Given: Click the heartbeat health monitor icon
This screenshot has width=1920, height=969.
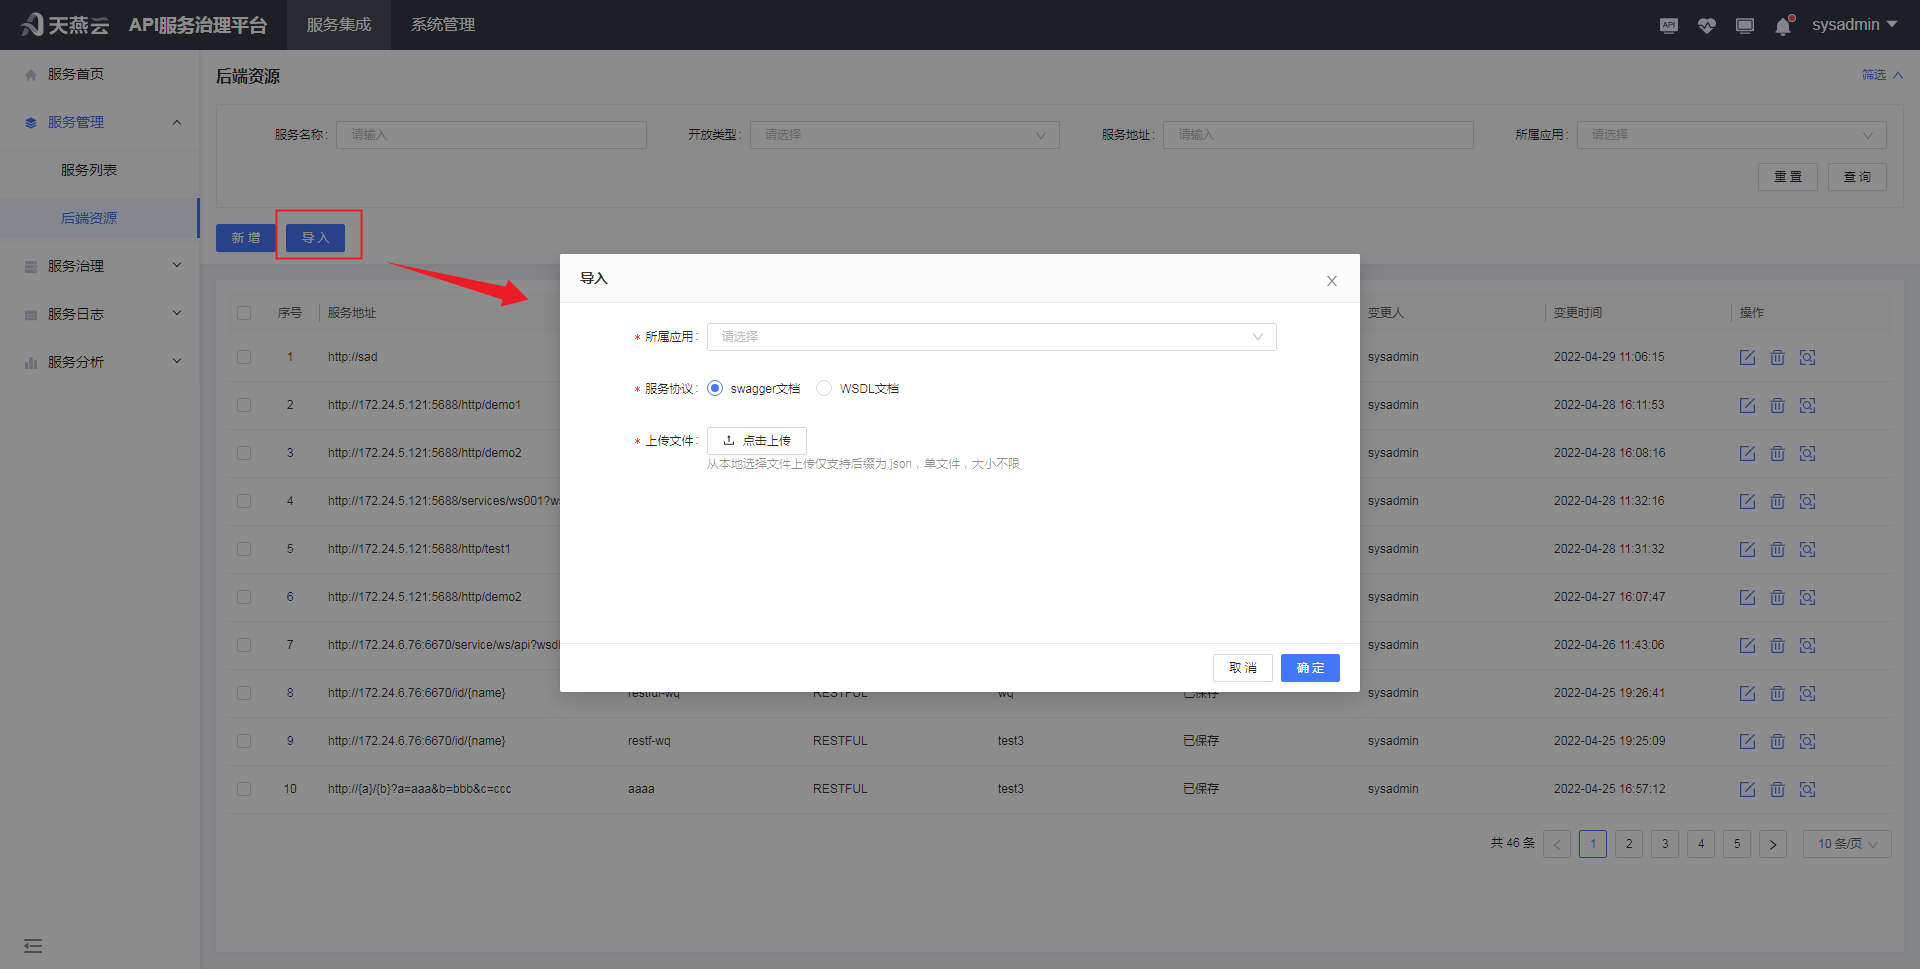Looking at the screenshot, I should pos(1706,25).
